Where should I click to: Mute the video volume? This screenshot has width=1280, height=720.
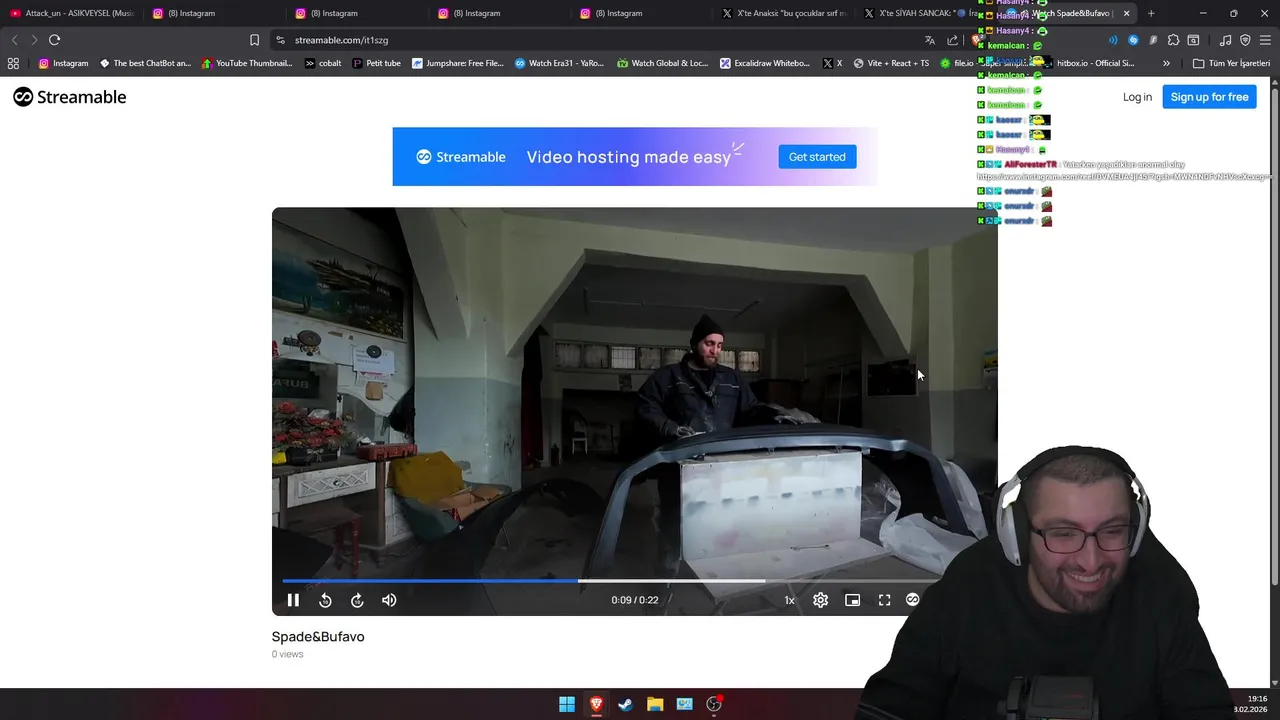[389, 600]
